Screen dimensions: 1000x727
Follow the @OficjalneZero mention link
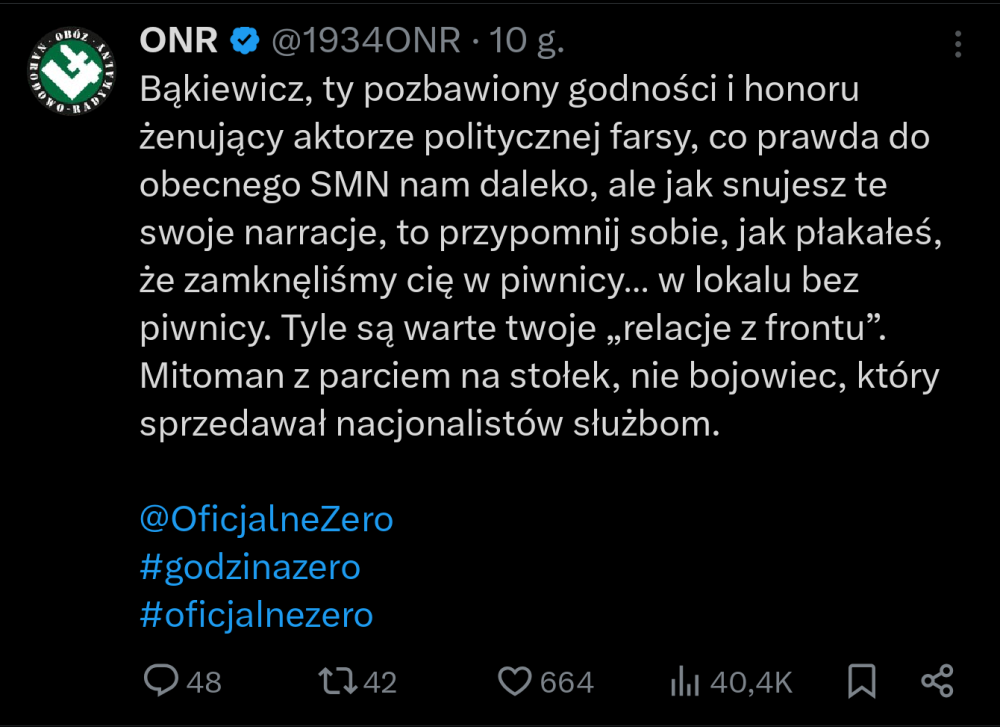(x=265, y=518)
